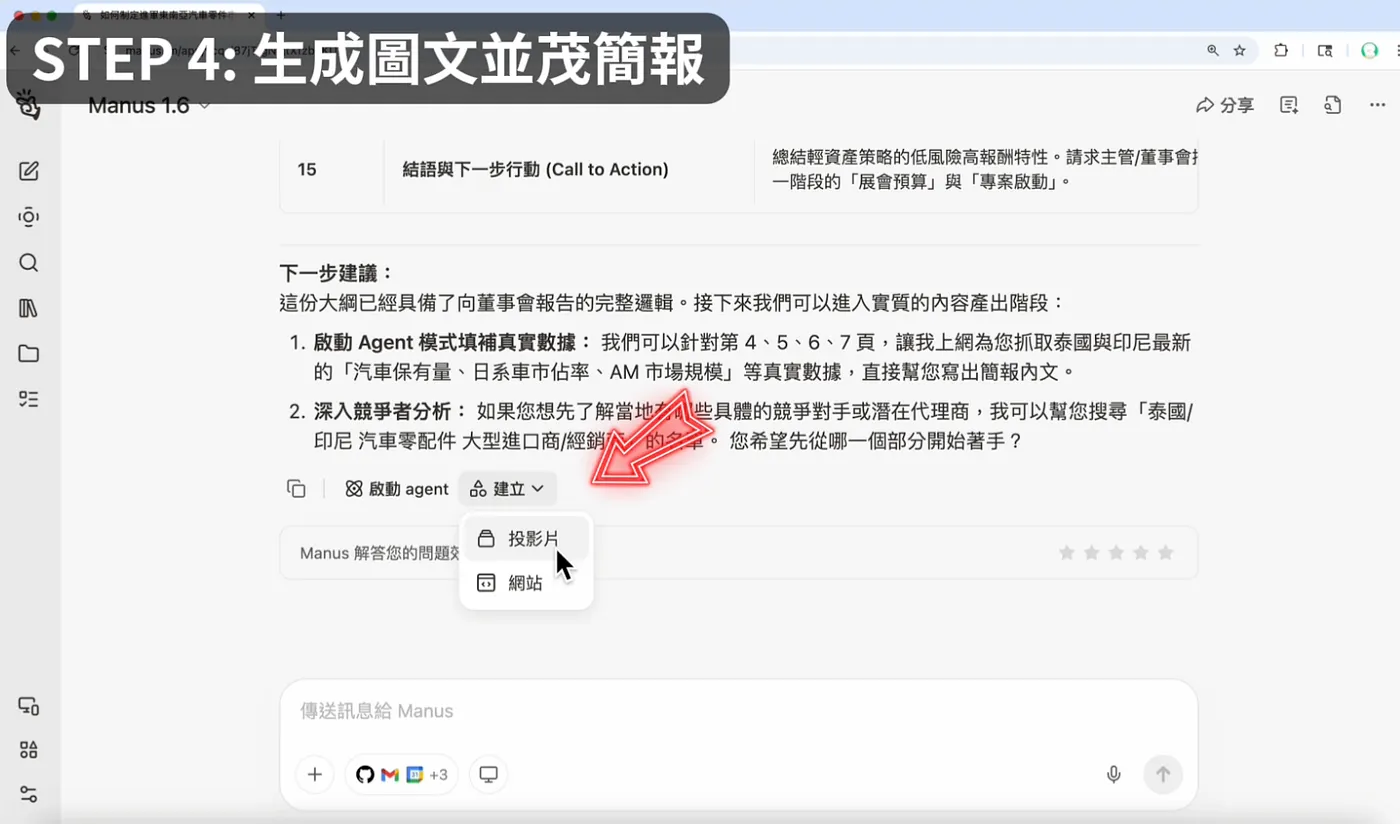Click the browser tab search icon
Image resolution: width=1400 pixels, height=824 pixels.
click(1325, 50)
